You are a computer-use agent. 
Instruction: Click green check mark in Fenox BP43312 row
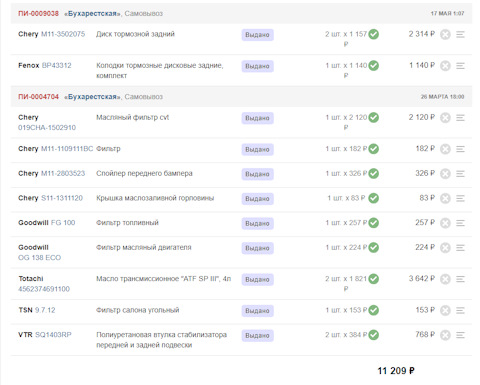click(x=374, y=65)
